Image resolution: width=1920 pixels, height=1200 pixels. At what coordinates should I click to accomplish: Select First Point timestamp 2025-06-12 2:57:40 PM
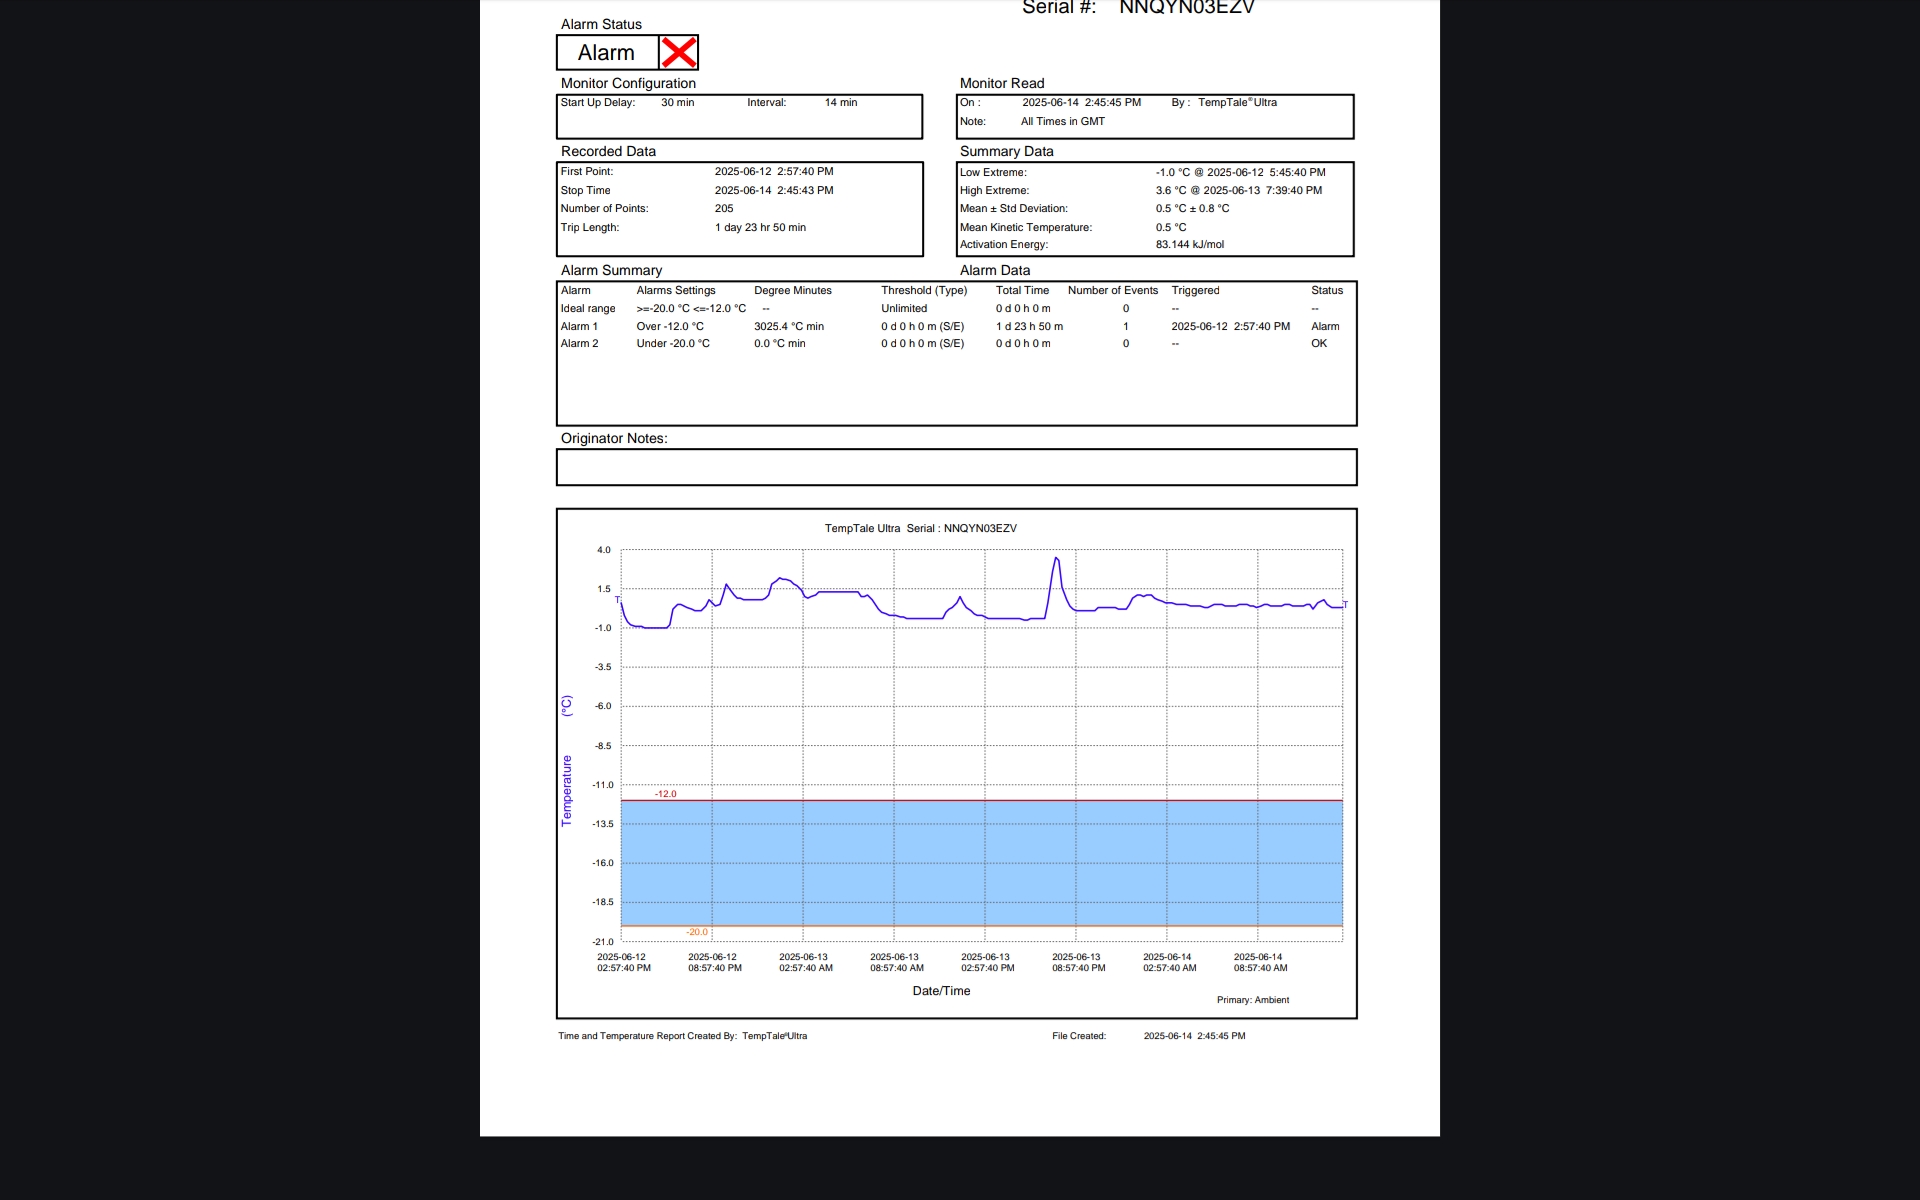pyautogui.click(x=773, y=172)
